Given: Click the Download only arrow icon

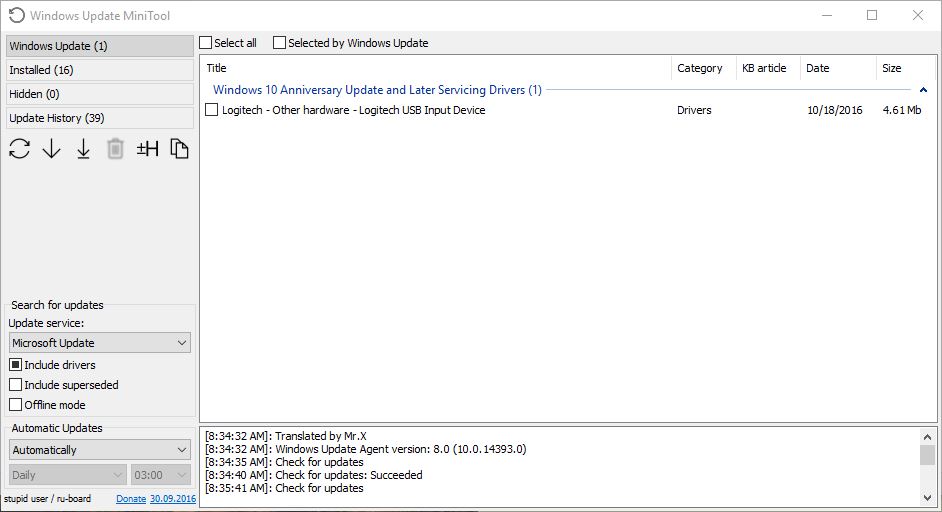Looking at the screenshot, I should tap(52, 148).
